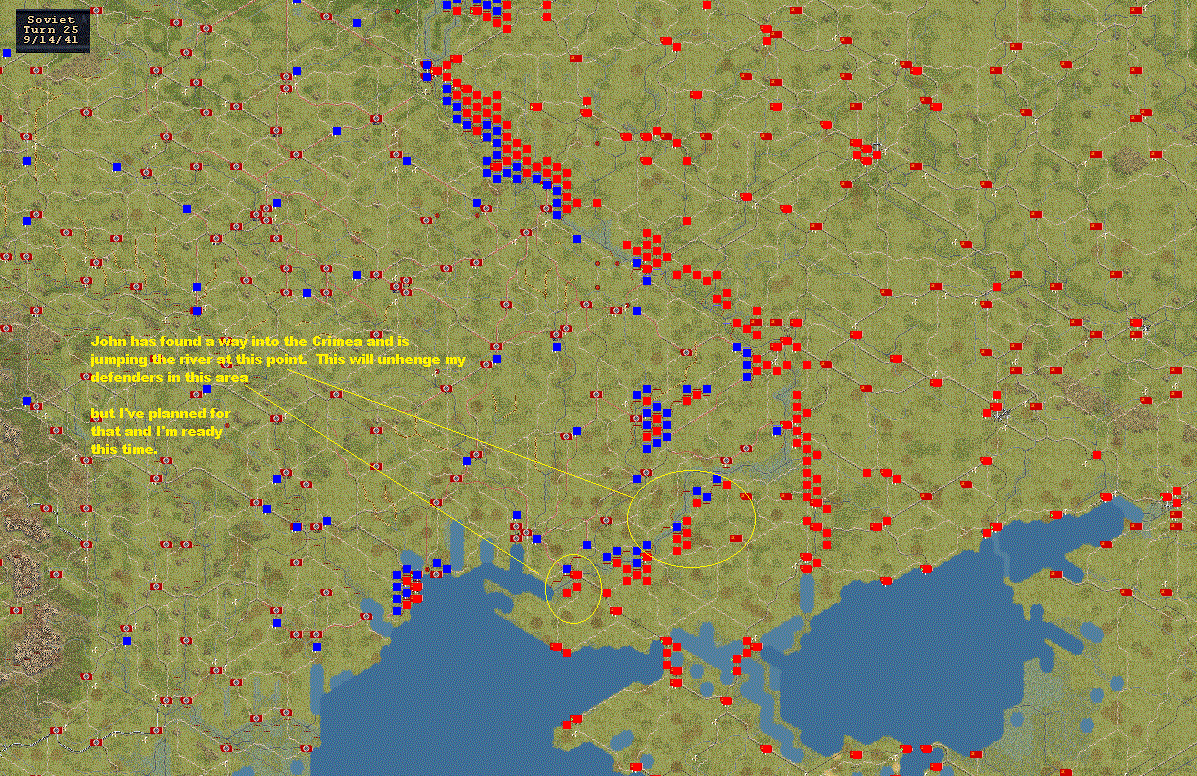1197x776 pixels.
Task: Select the blue German unit touching the Dnepr crossing red stack
Action: (x=677, y=527)
